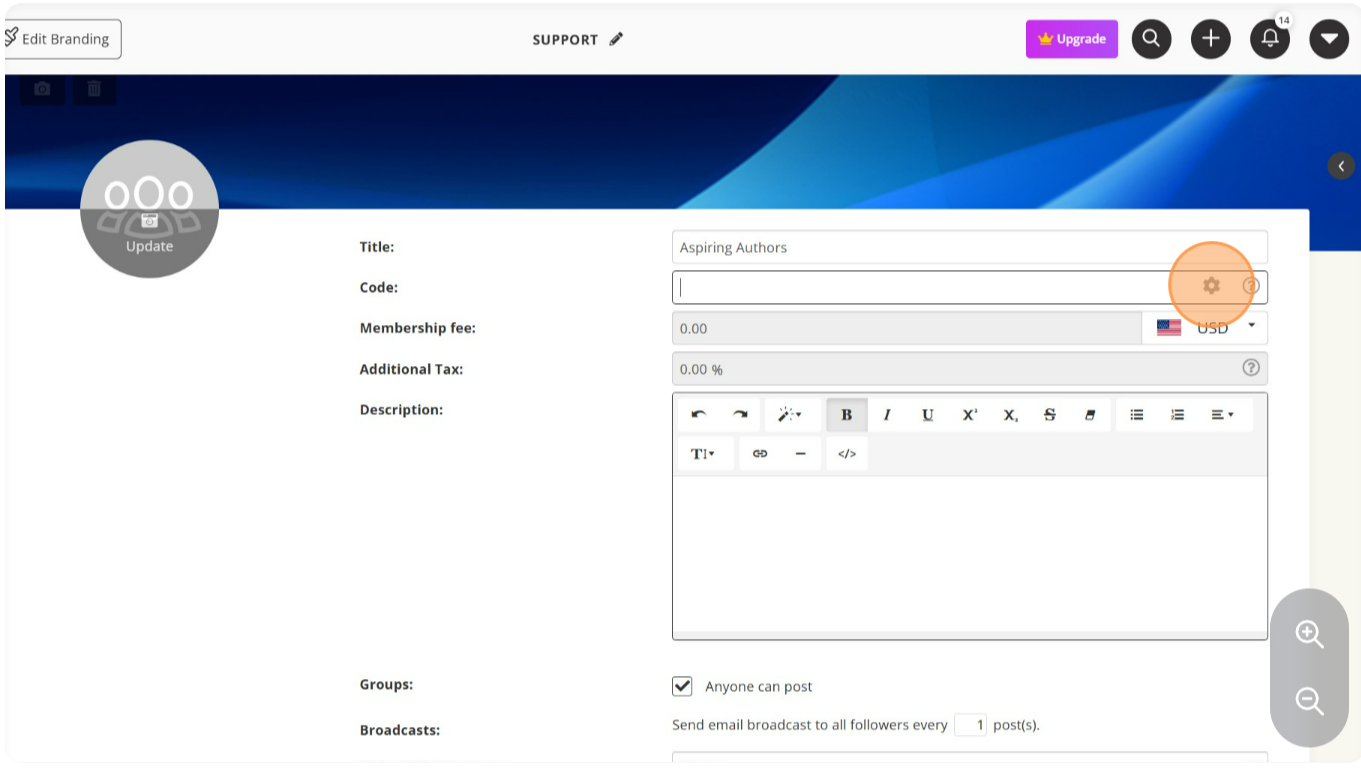The height and width of the screenshot is (779, 1361).
Task: Open the magic wand style dropdown
Action: tap(790, 415)
